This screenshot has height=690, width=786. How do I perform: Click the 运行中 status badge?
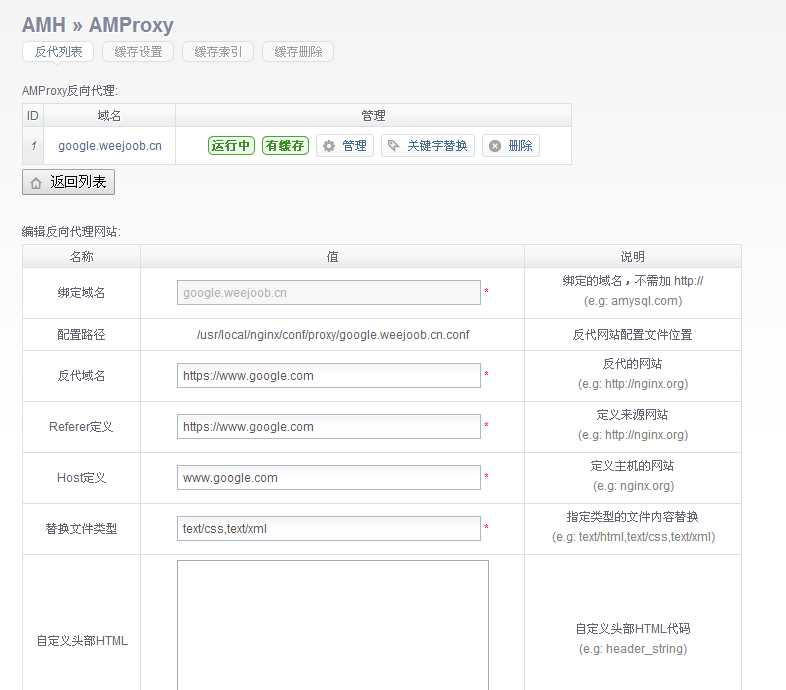[x=231, y=146]
